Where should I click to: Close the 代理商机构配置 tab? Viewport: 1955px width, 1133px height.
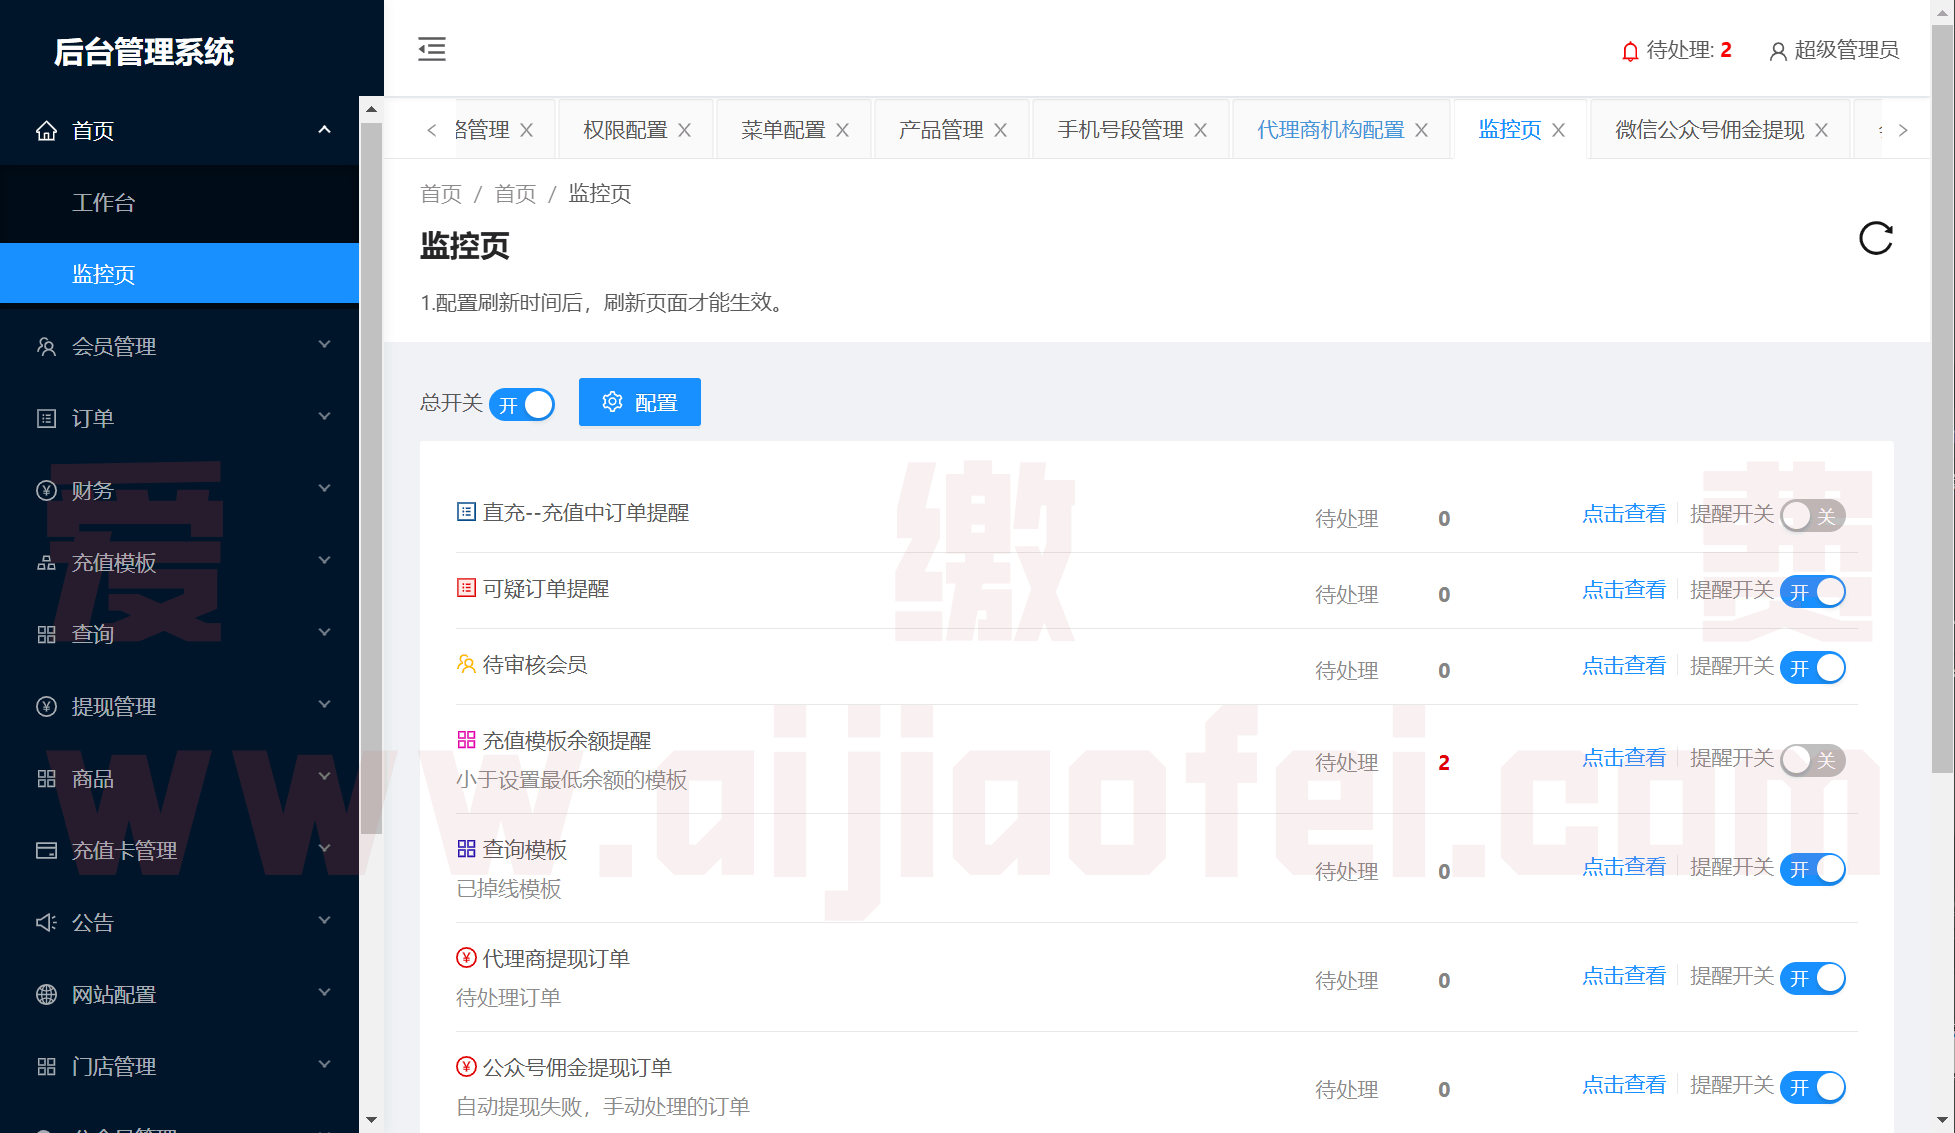coord(1422,130)
